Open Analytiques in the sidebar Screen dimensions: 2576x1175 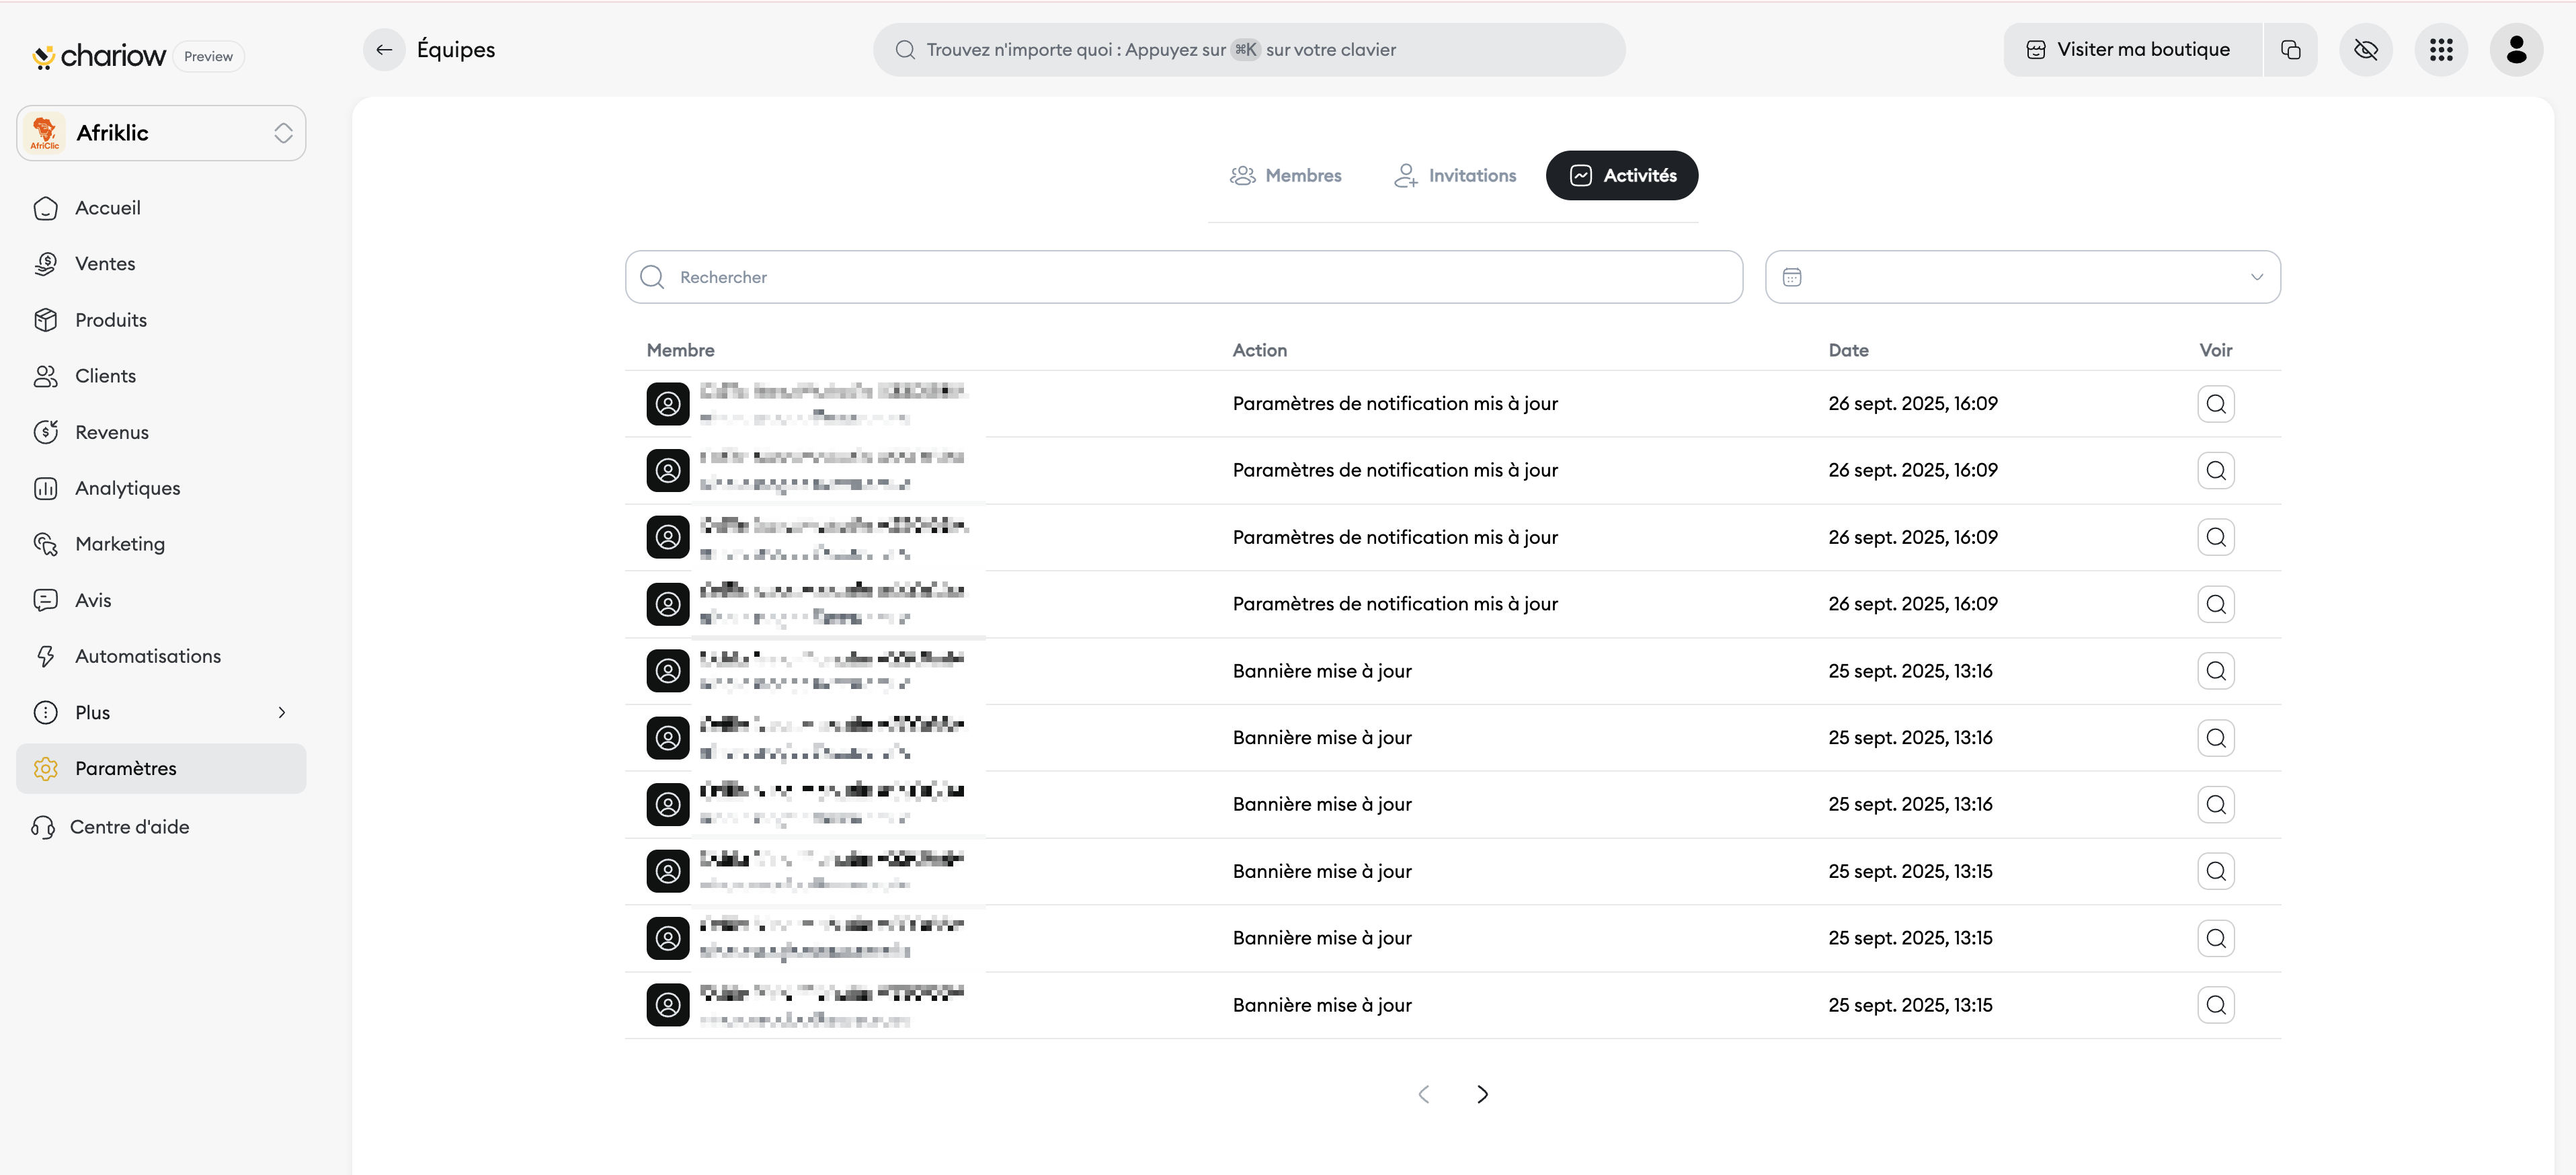tap(127, 488)
